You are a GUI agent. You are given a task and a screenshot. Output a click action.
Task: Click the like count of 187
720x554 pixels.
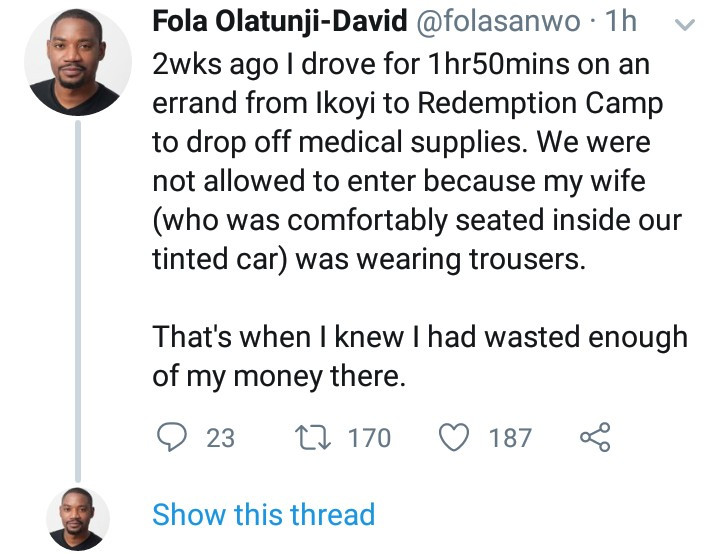coord(510,437)
